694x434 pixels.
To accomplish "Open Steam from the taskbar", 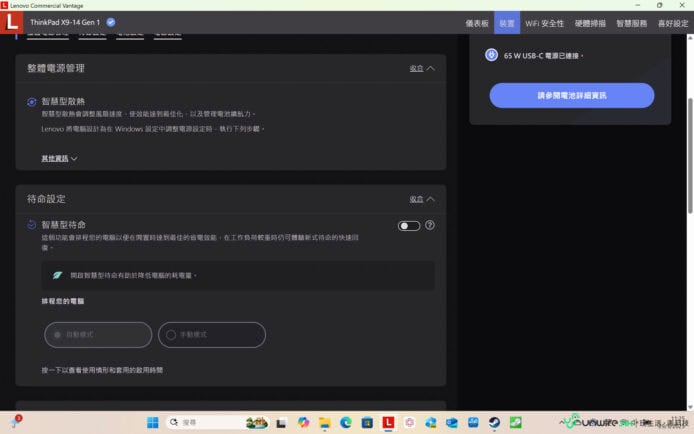I will point(494,423).
